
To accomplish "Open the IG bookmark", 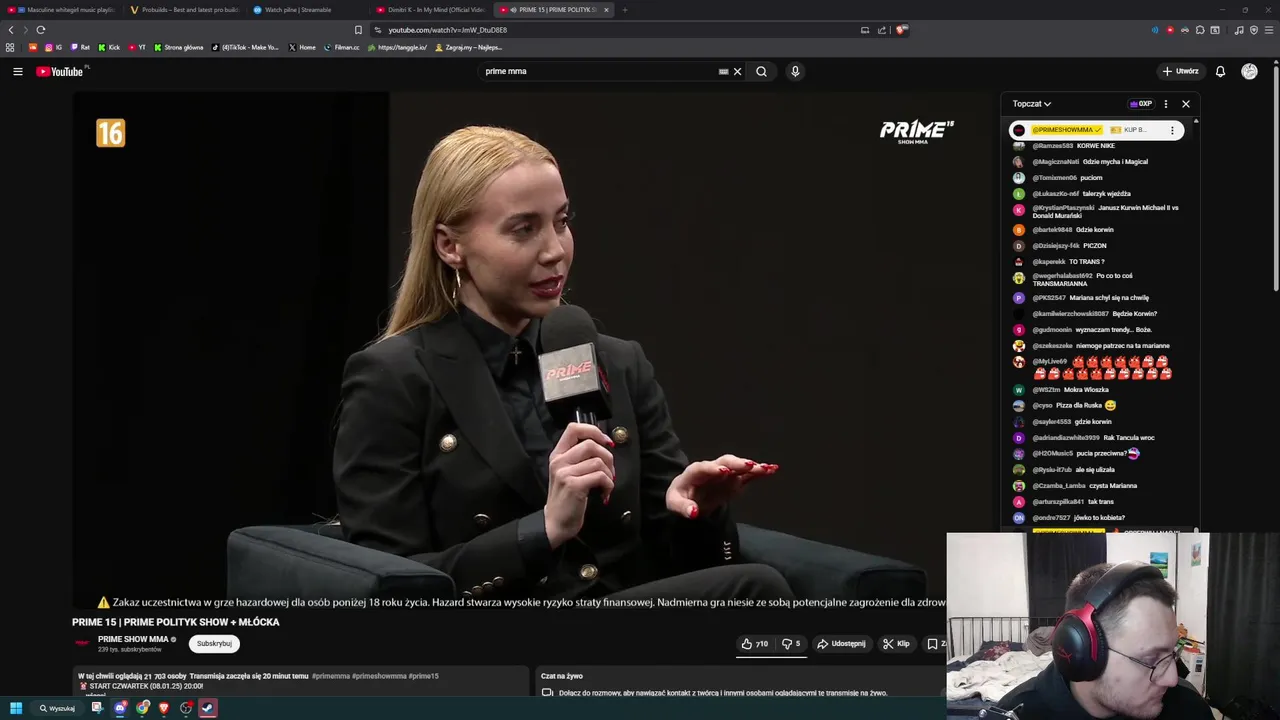I will click(53, 47).
